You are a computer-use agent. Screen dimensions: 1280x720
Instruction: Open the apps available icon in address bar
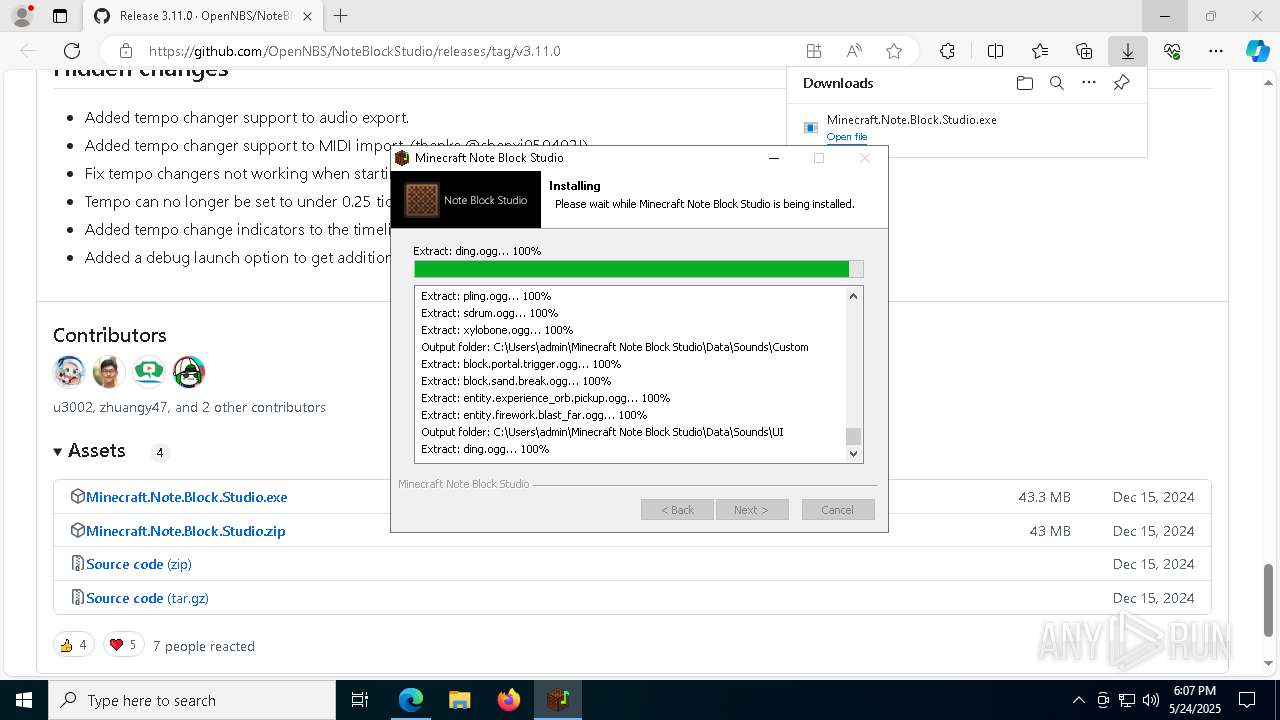pyautogui.click(x=814, y=51)
